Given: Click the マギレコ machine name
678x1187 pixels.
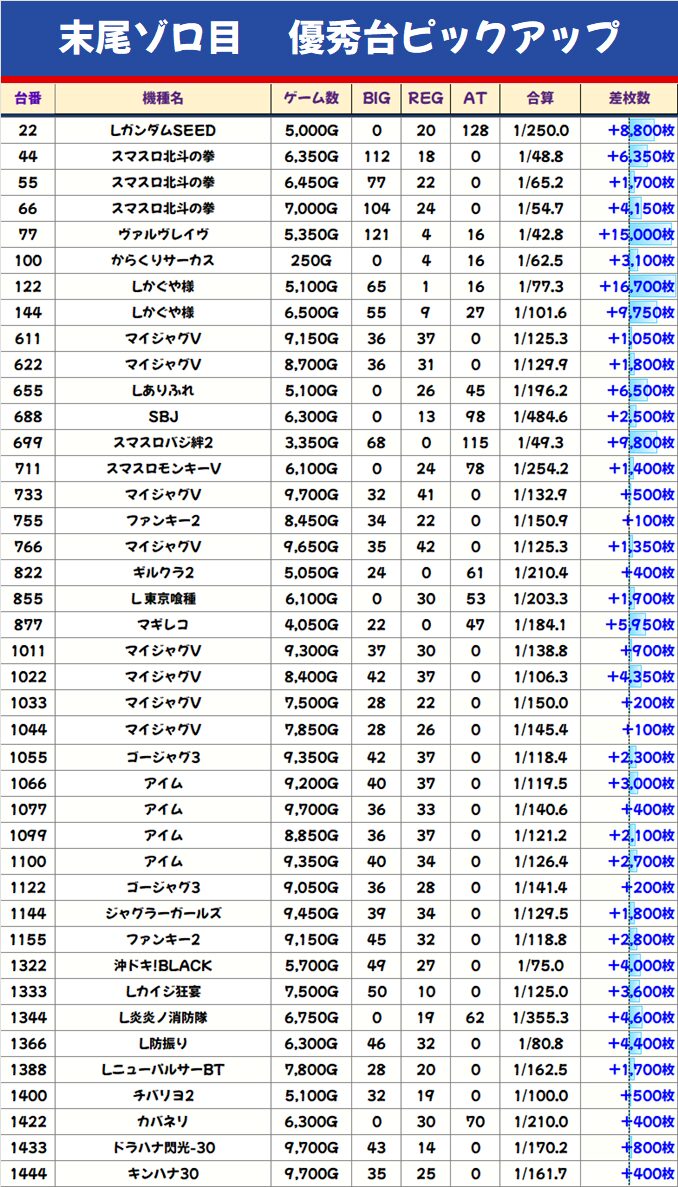Looking at the screenshot, I should 163,625.
